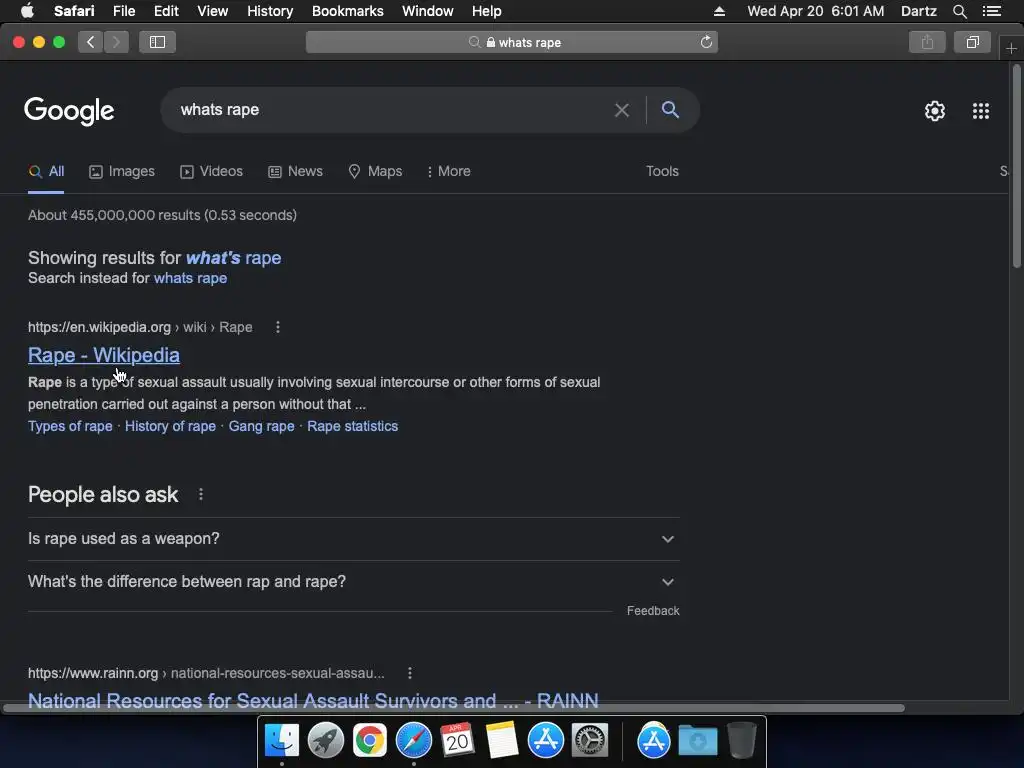This screenshot has width=1024, height=768.
Task: Open Launchpad rocket in the Dock
Action: tap(325, 741)
